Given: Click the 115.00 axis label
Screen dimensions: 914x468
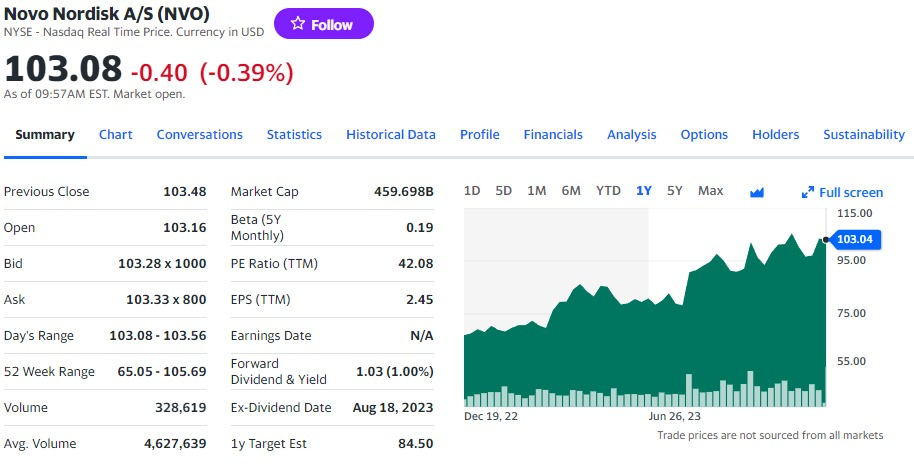Looking at the screenshot, I should (x=855, y=213).
